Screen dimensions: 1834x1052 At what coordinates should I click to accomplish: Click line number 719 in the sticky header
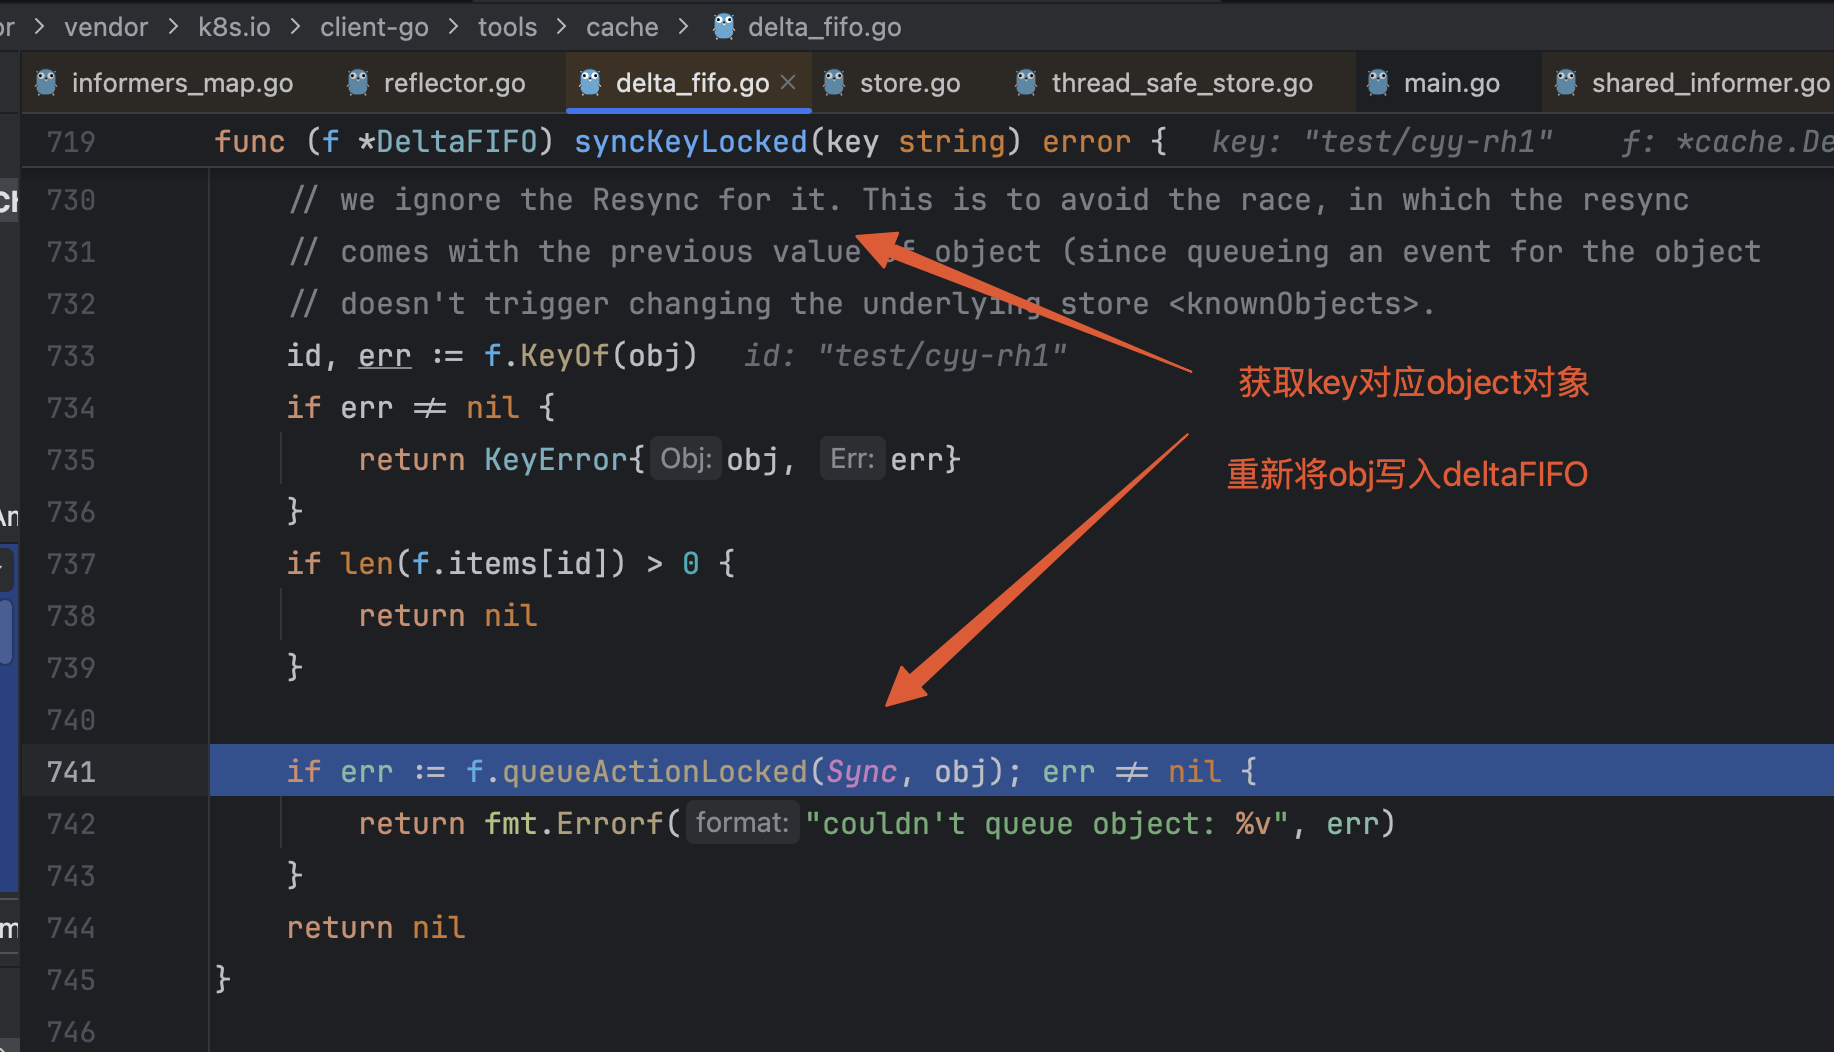(x=71, y=142)
